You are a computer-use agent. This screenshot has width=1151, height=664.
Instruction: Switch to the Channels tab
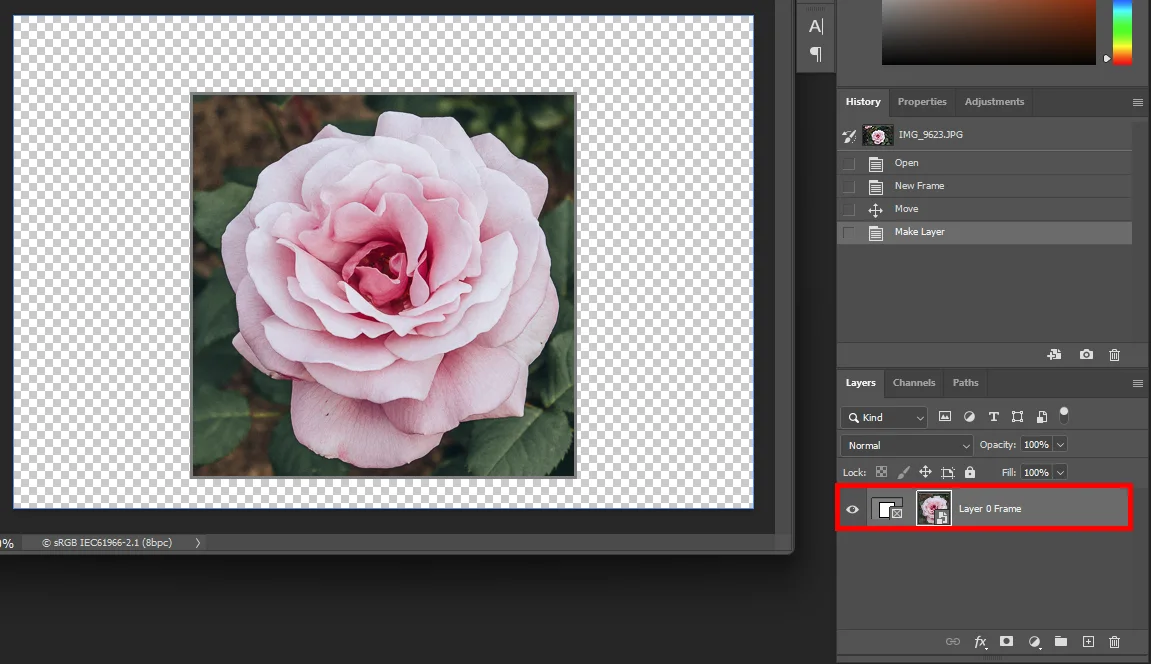(914, 383)
